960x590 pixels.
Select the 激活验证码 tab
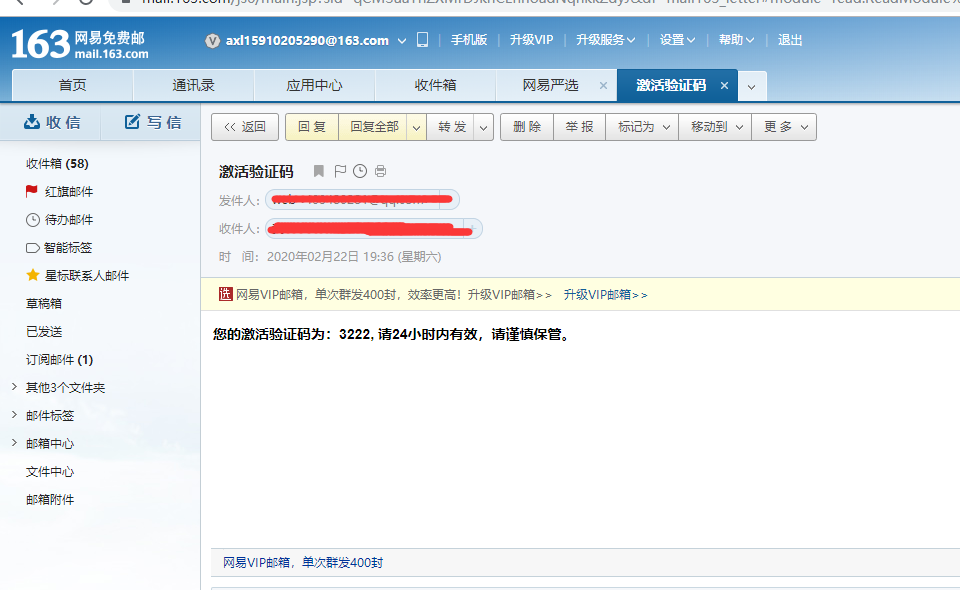click(670, 86)
